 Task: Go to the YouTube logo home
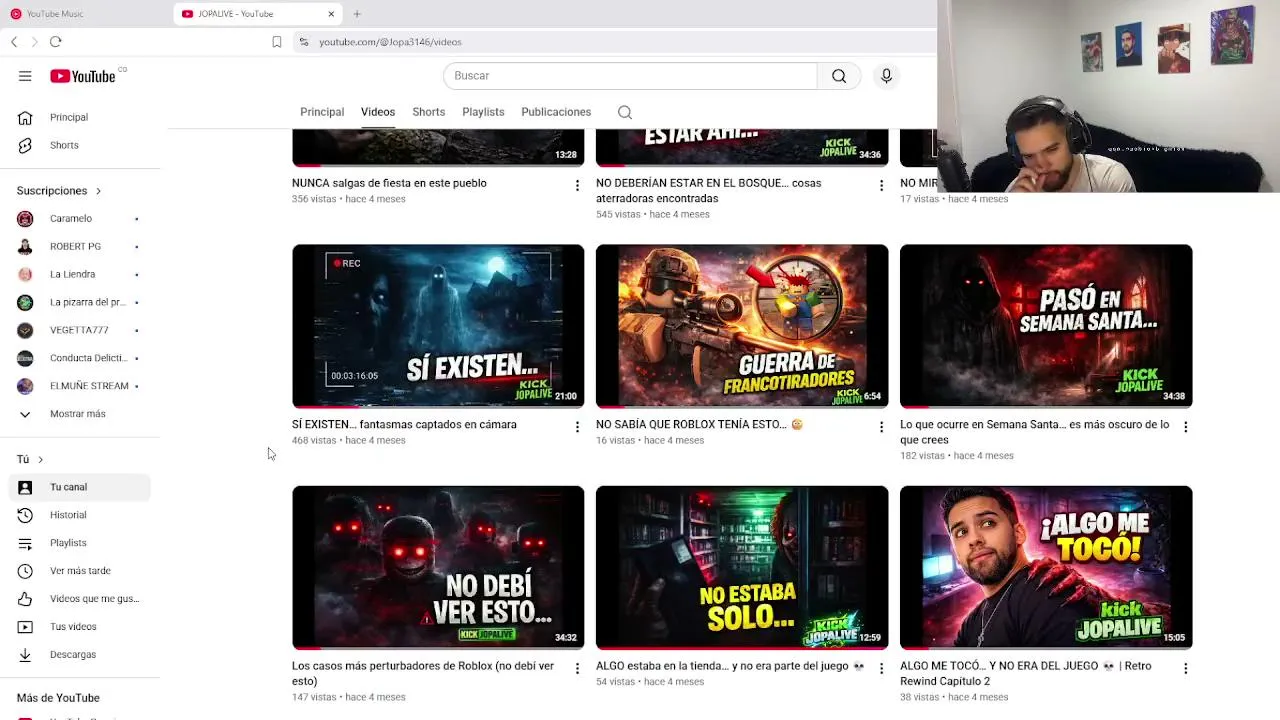pos(84,76)
